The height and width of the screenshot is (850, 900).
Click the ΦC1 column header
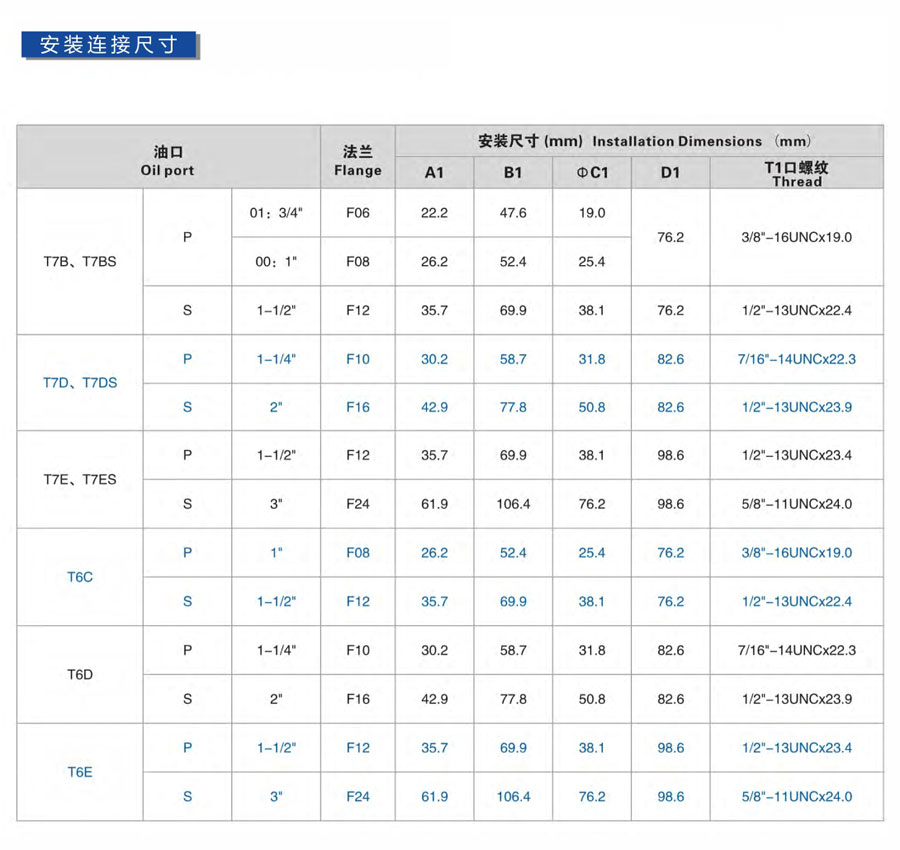(x=592, y=172)
